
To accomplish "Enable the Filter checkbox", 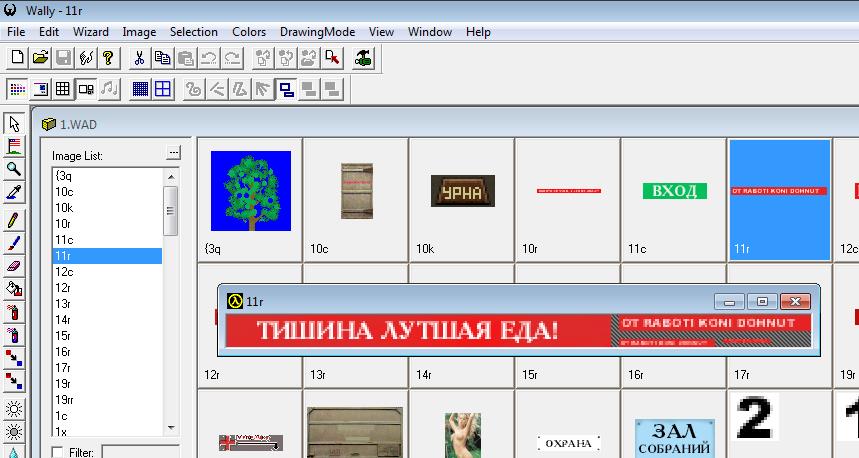I will tap(58, 452).
